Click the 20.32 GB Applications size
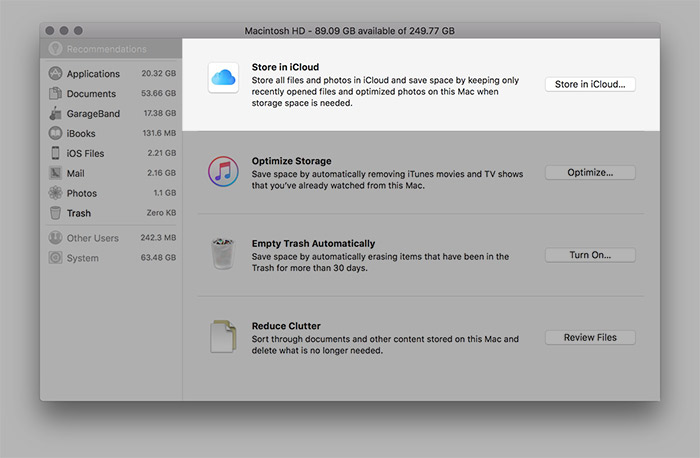This screenshot has height=458, width=700. click(158, 73)
